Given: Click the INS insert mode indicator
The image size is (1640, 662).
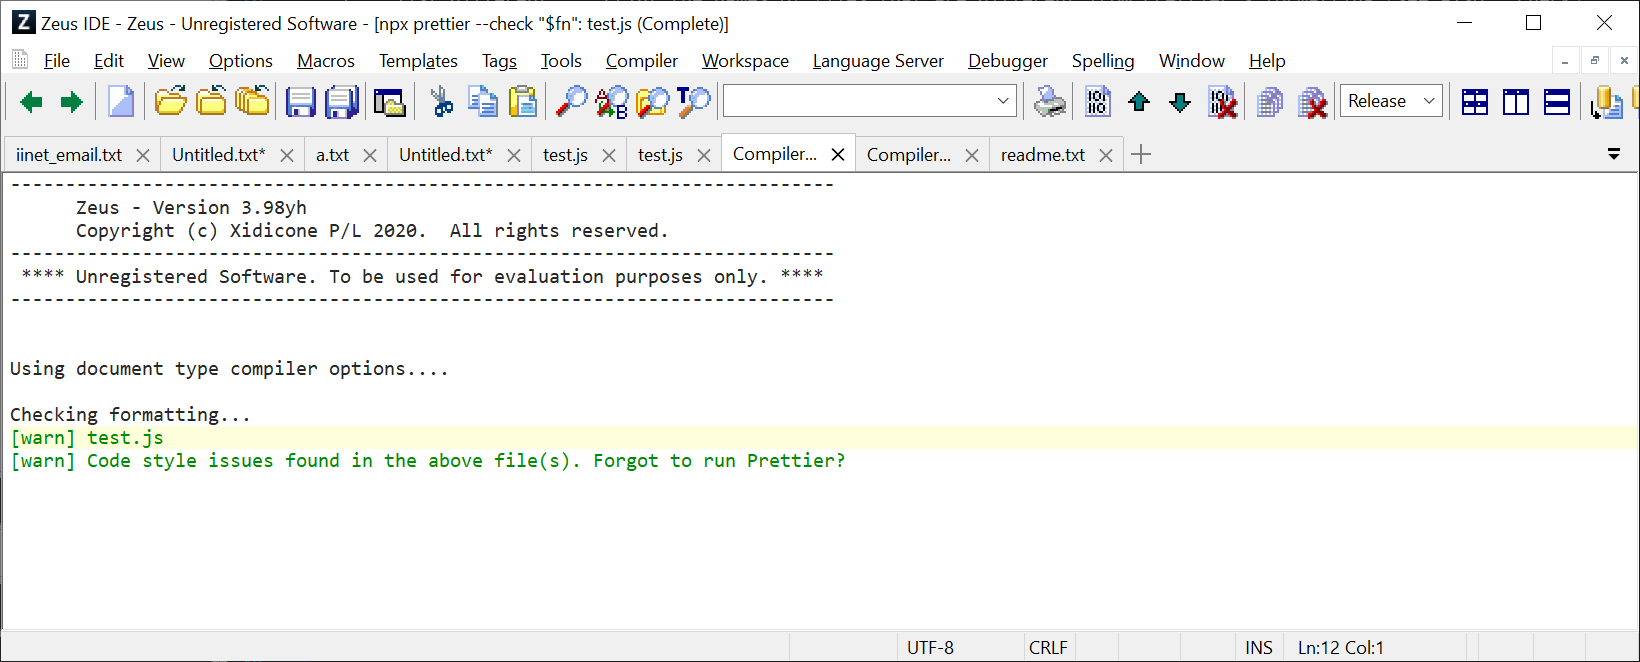Looking at the screenshot, I should coord(1259,648).
